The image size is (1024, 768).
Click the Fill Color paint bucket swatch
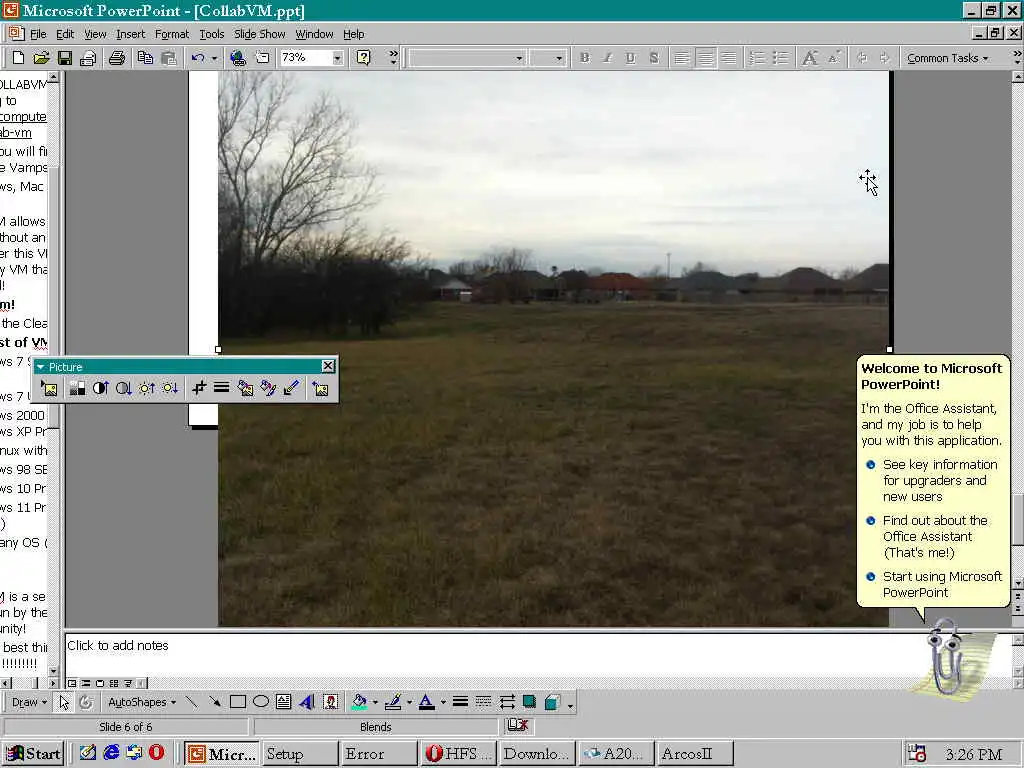click(359, 702)
